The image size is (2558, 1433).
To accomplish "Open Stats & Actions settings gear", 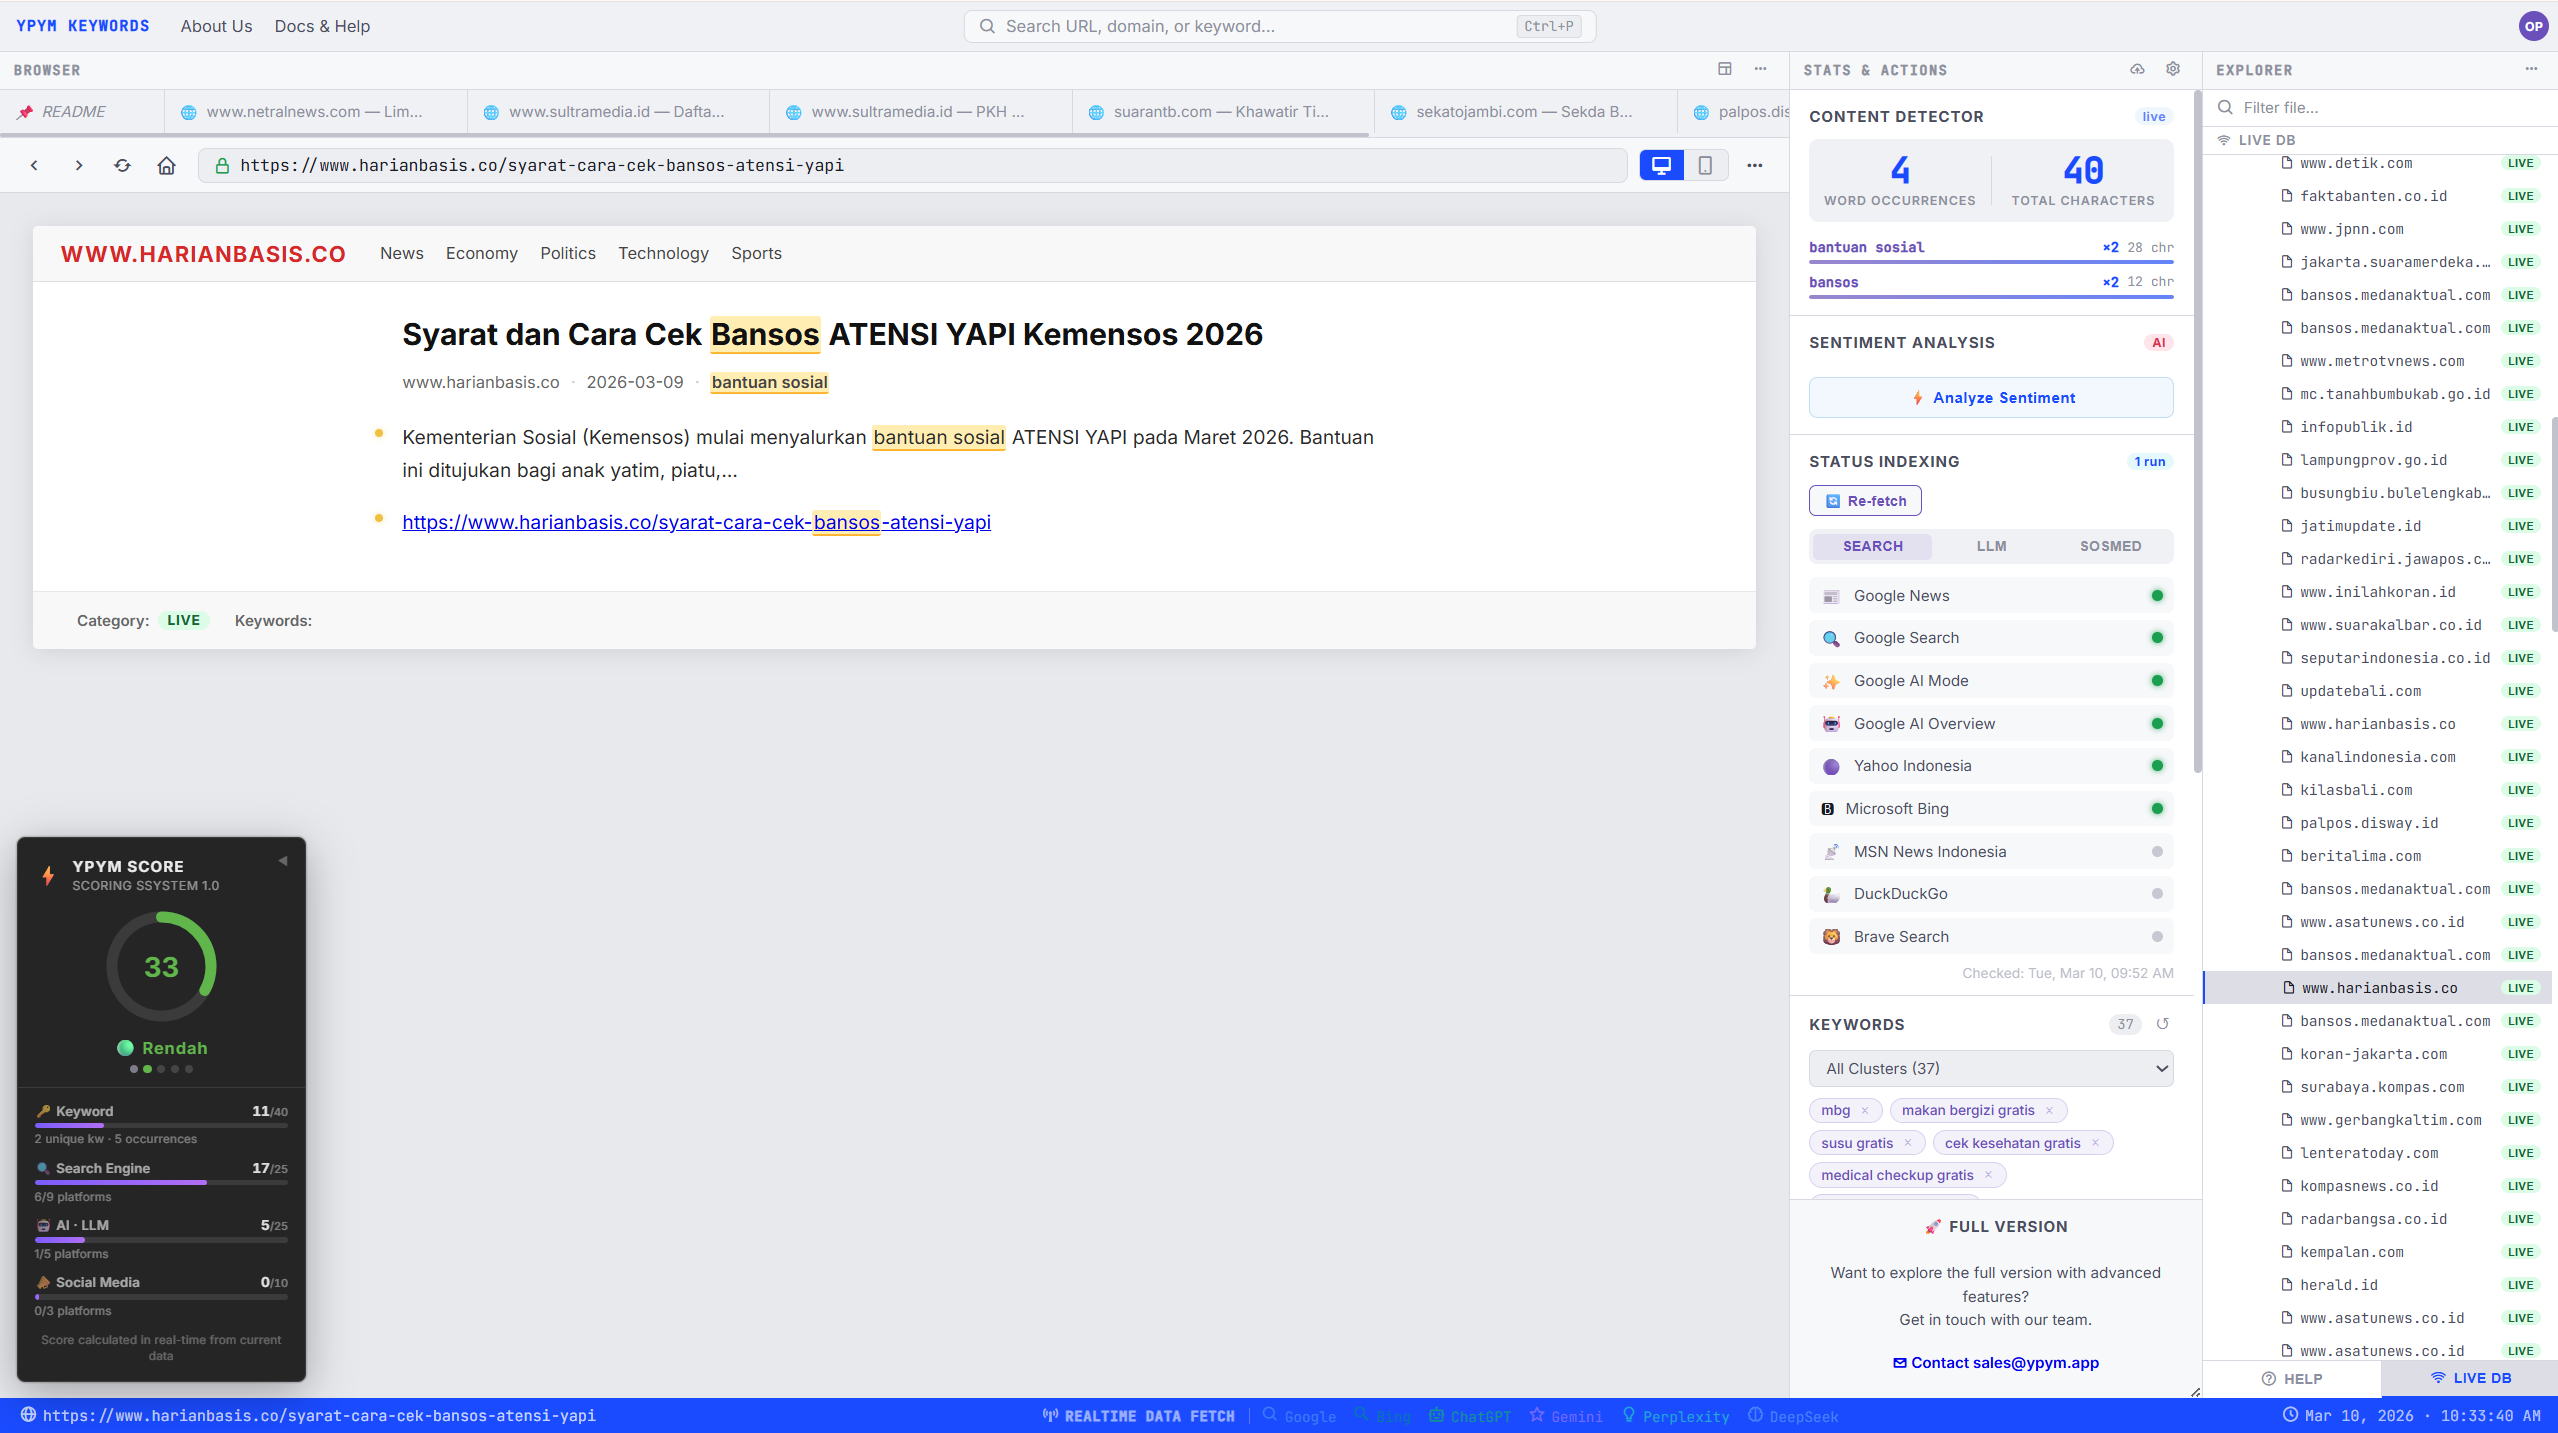I will [2172, 69].
